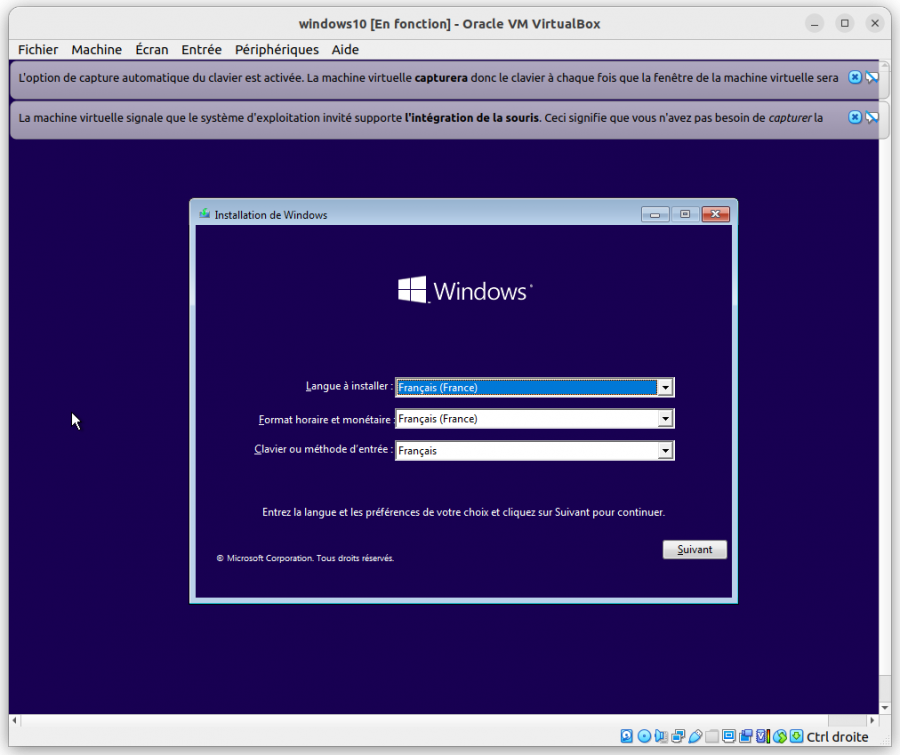900x755 pixels.
Task: Click the VM features CPU indicator icon
Action: (763, 736)
